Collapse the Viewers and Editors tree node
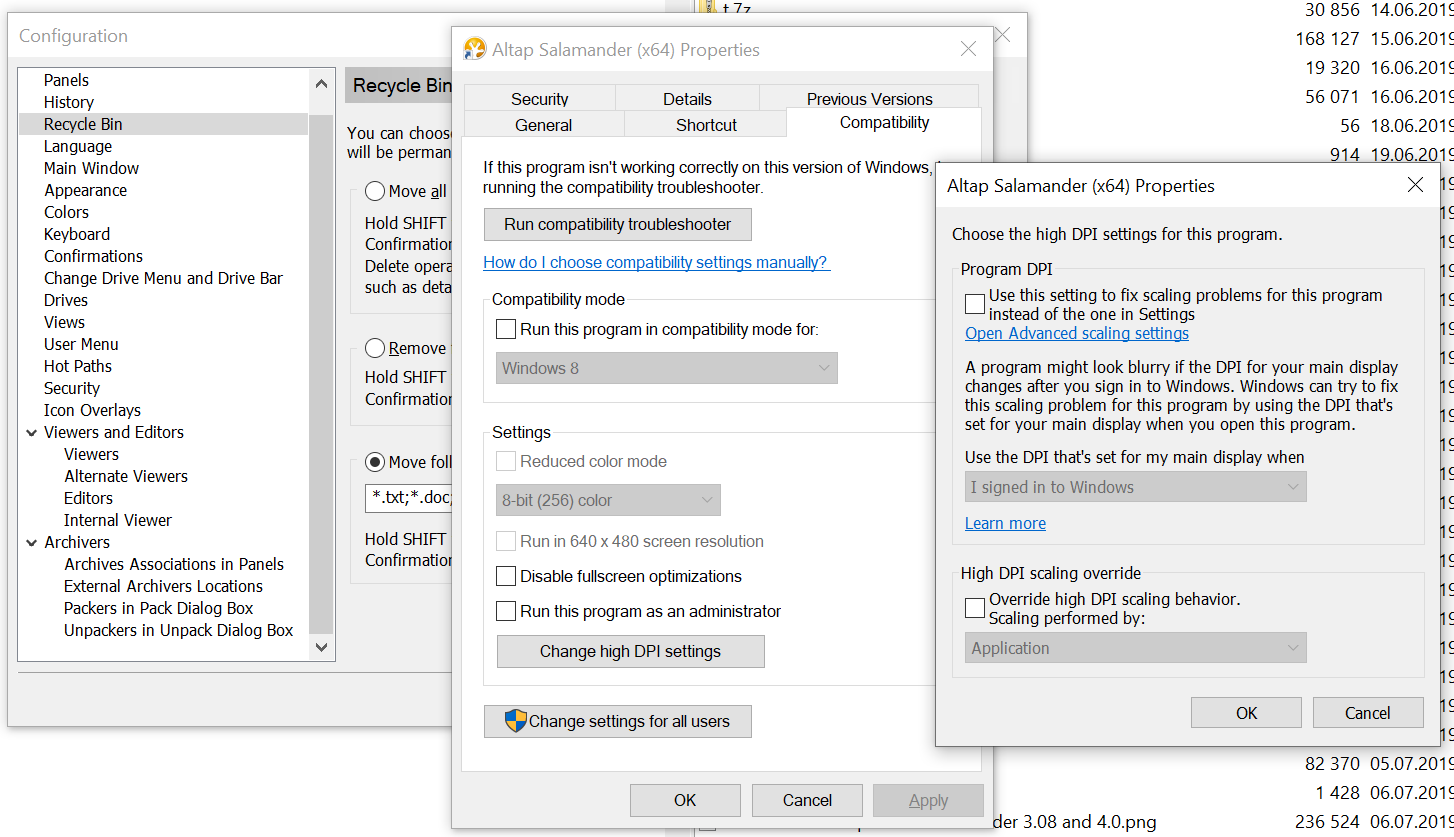The height and width of the screenshot is (837, 1454). click(31, 433)
